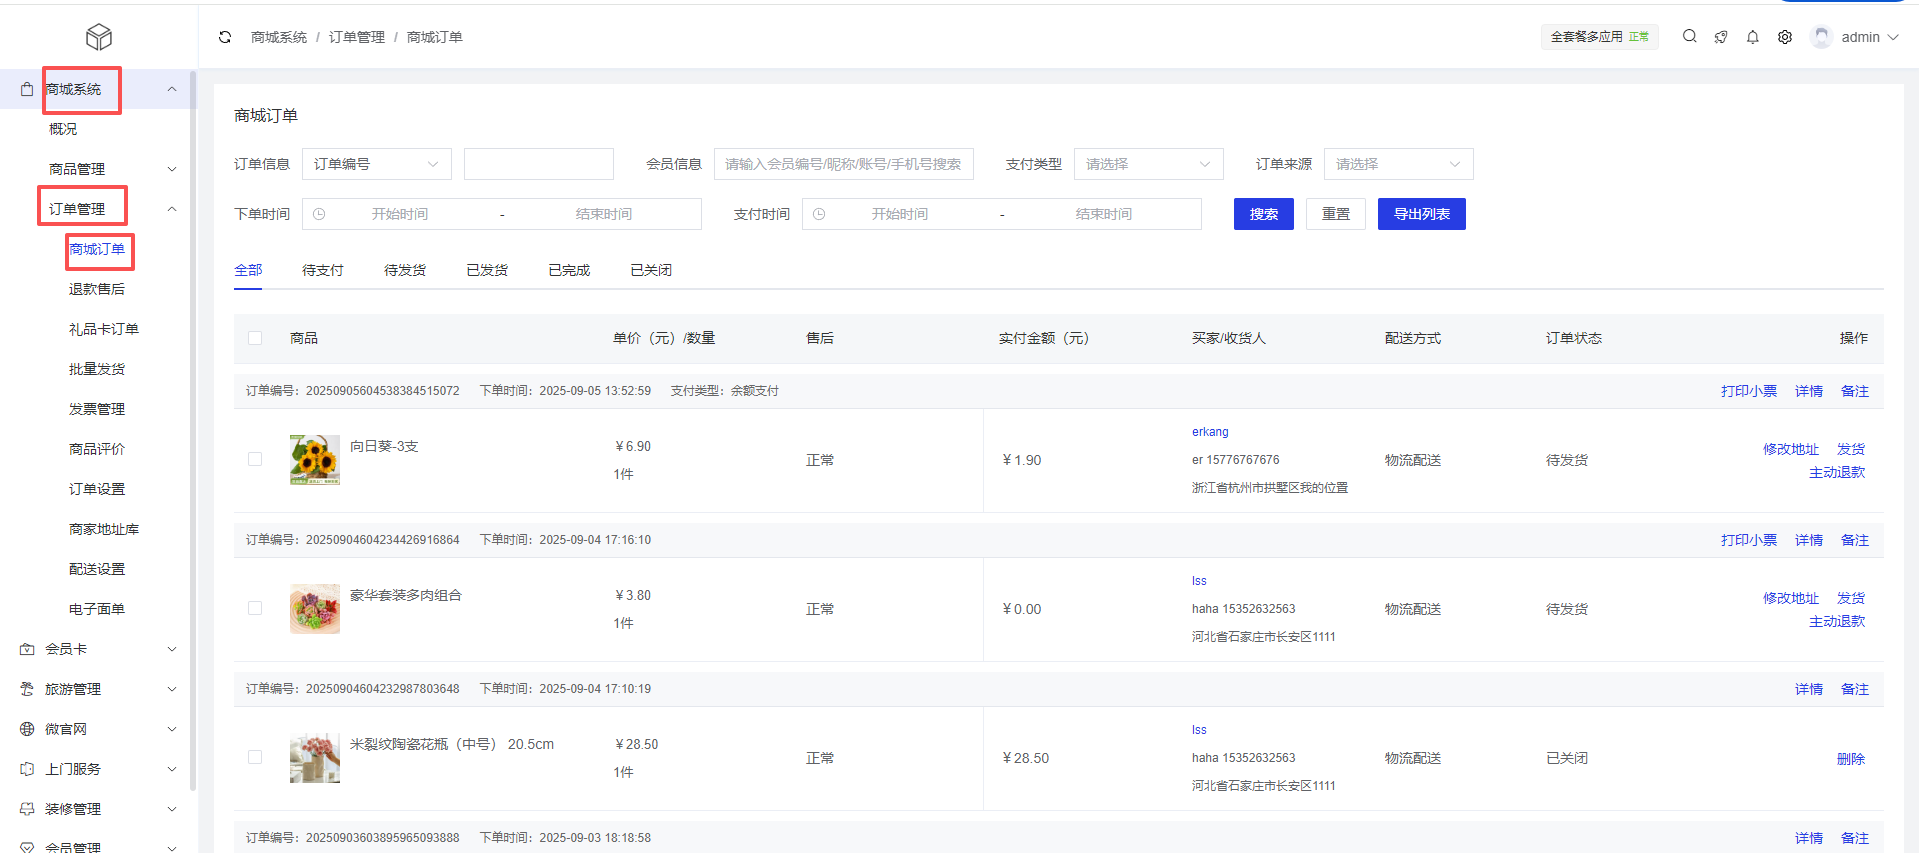The width and height of the screenshot is (1919, 853).
Task: Click the sunflower product thumbnail
Action: 315,459
